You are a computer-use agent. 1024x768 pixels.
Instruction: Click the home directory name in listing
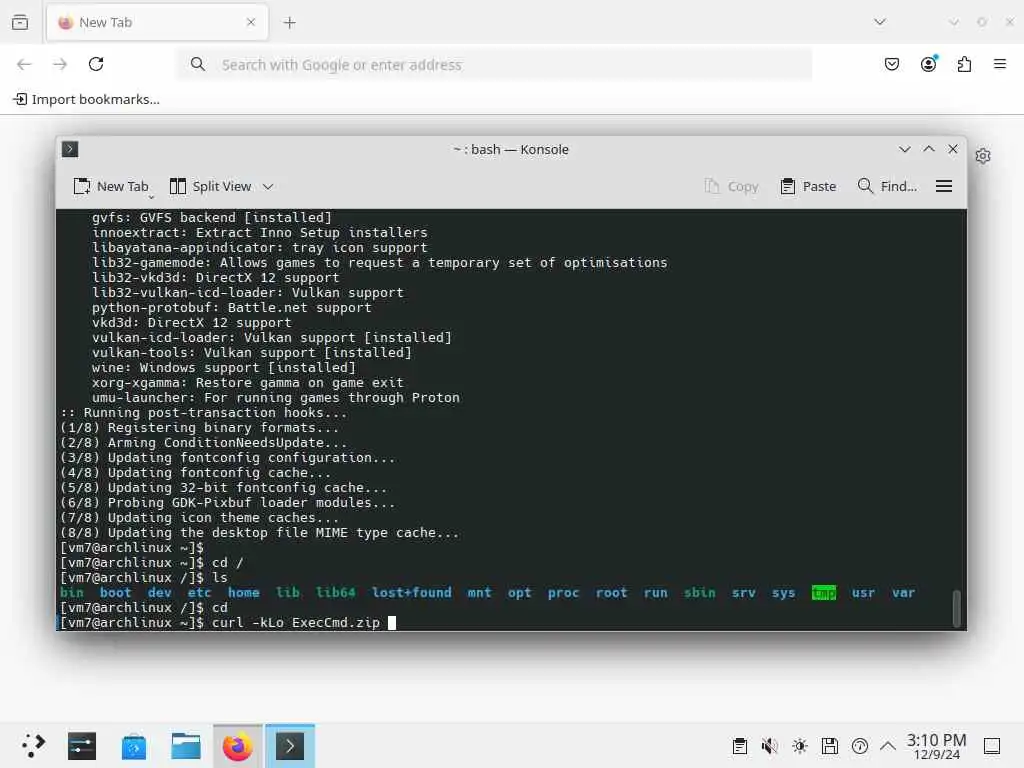pos(244,593)
